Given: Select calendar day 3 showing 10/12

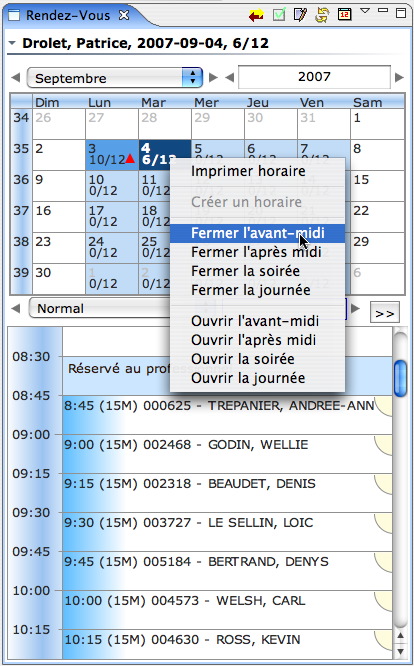Looking at the screenshot, I should pyautogui.click(x=112, y=155).
